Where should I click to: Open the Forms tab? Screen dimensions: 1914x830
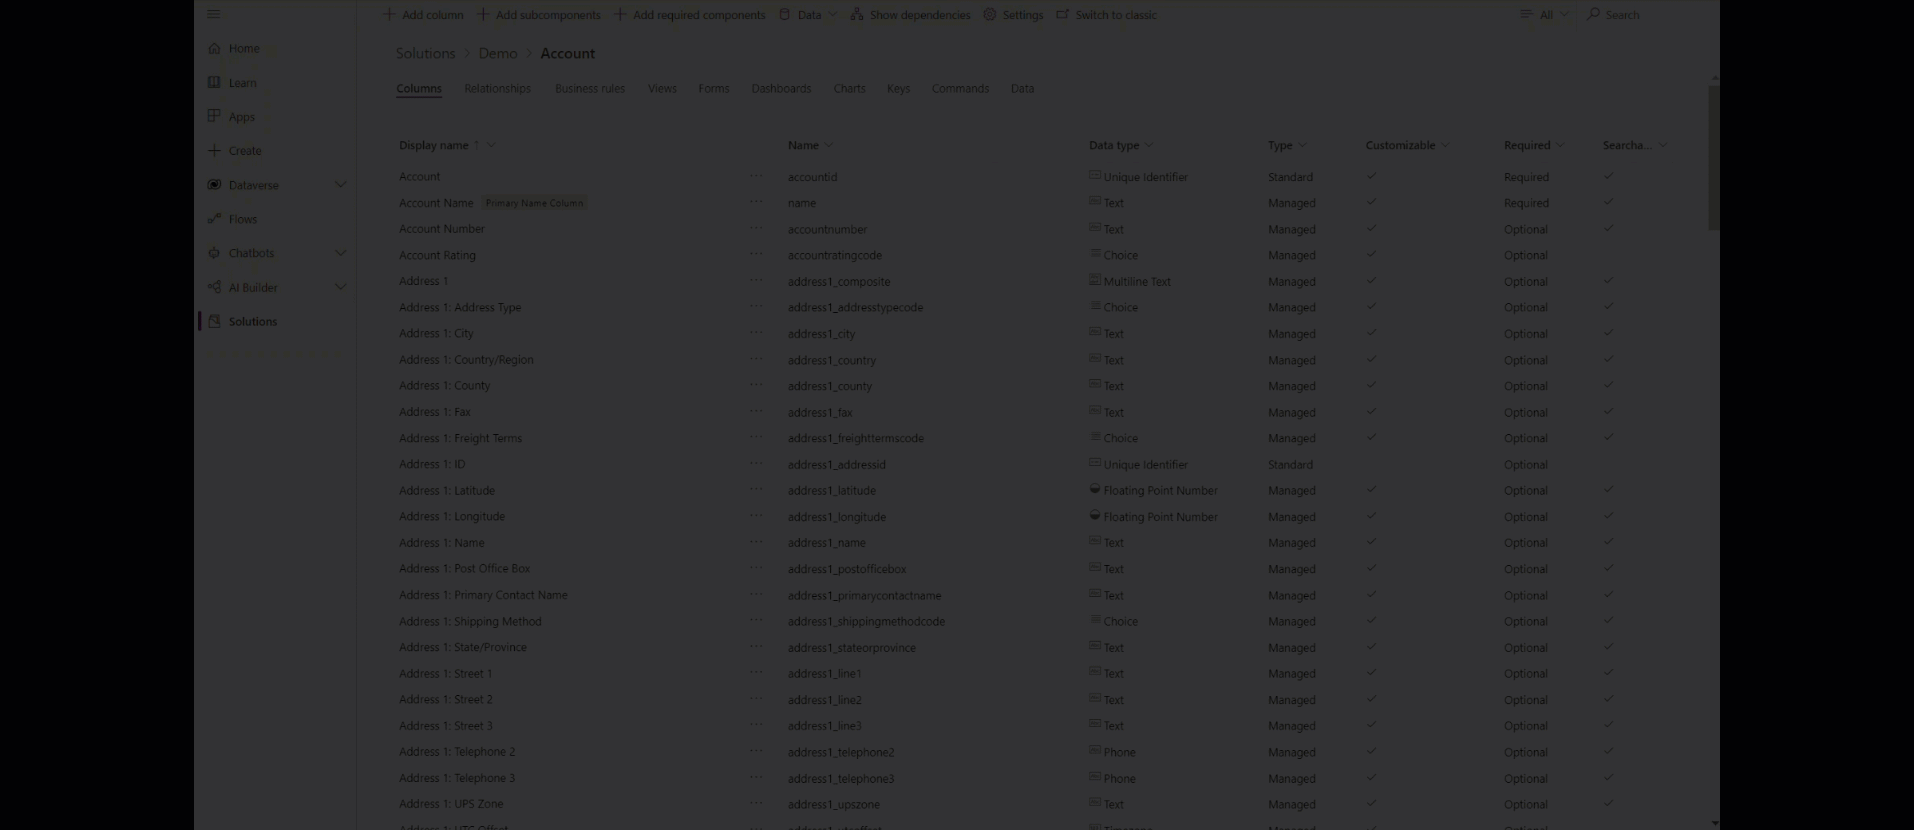click(713, 89)
